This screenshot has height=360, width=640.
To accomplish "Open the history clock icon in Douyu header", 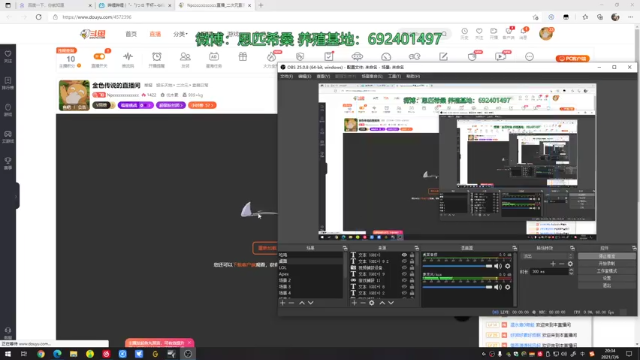I will coord(464,31).
